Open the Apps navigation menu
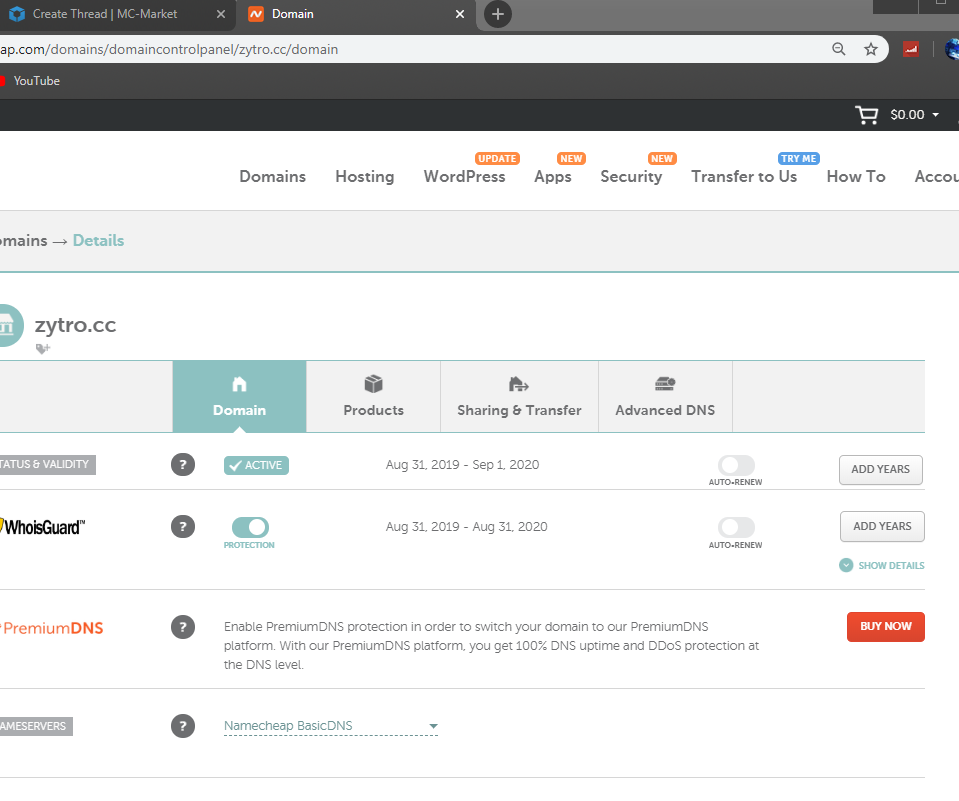959x801 pixels. pyautogui.click(x=553, y=177)
